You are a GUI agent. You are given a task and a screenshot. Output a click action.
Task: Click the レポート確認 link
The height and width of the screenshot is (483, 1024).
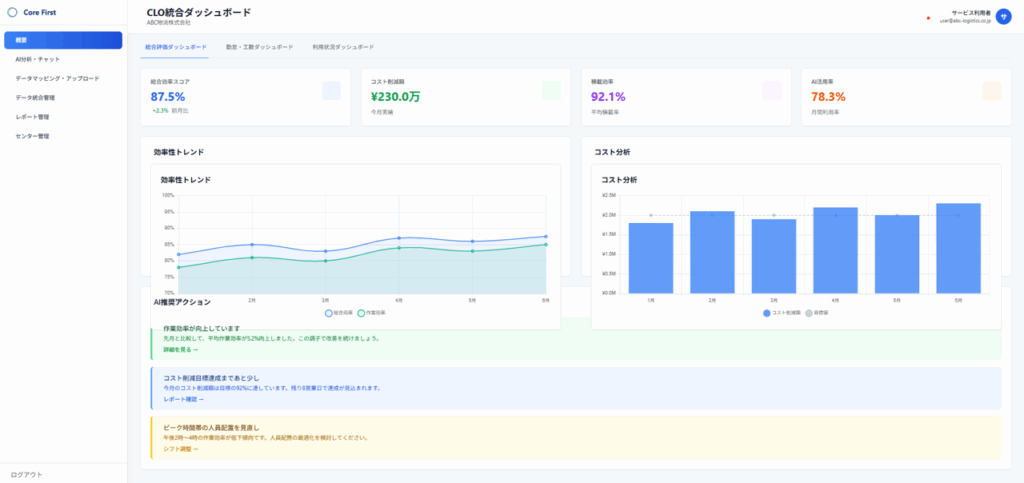pos(183,399)
